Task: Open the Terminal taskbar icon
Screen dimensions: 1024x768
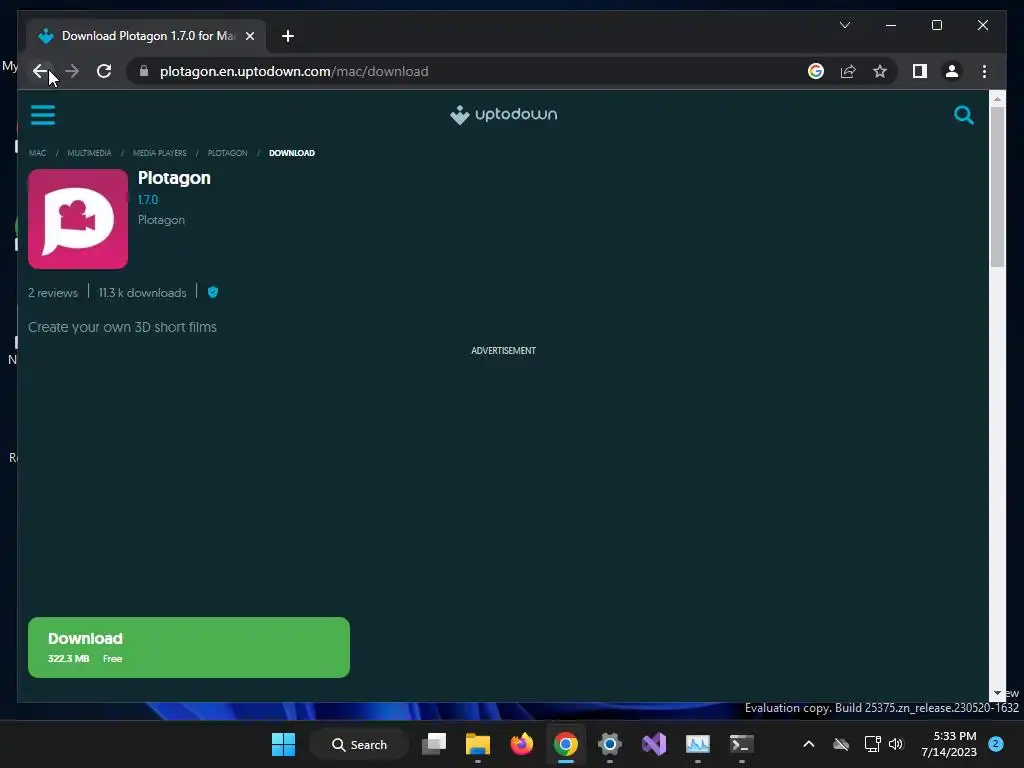Action: point(741,744)
